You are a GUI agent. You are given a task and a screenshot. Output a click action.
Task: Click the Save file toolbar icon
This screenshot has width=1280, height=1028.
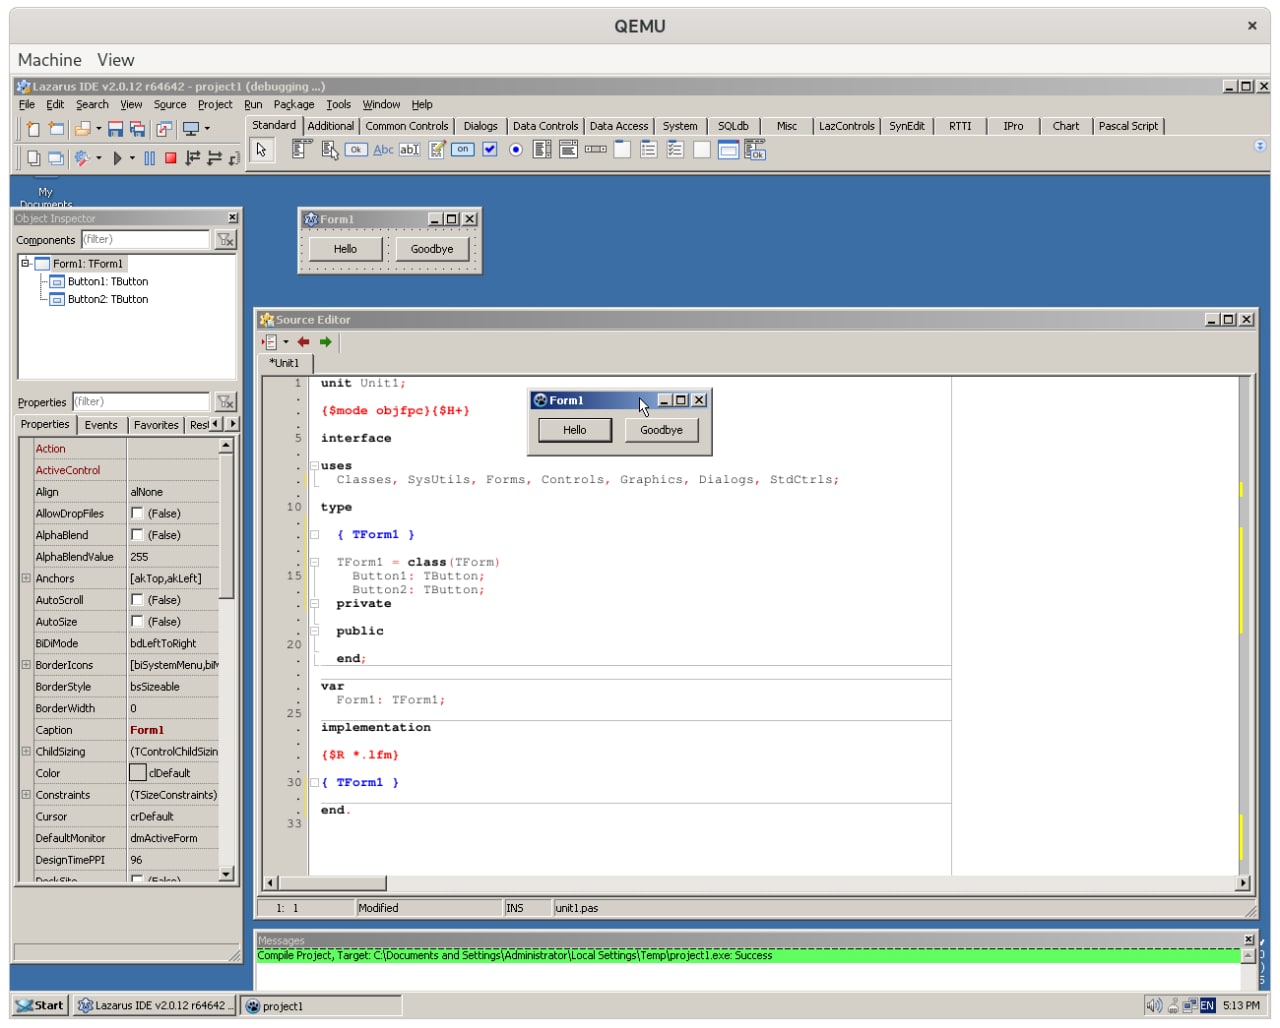[x=115, y=129]
